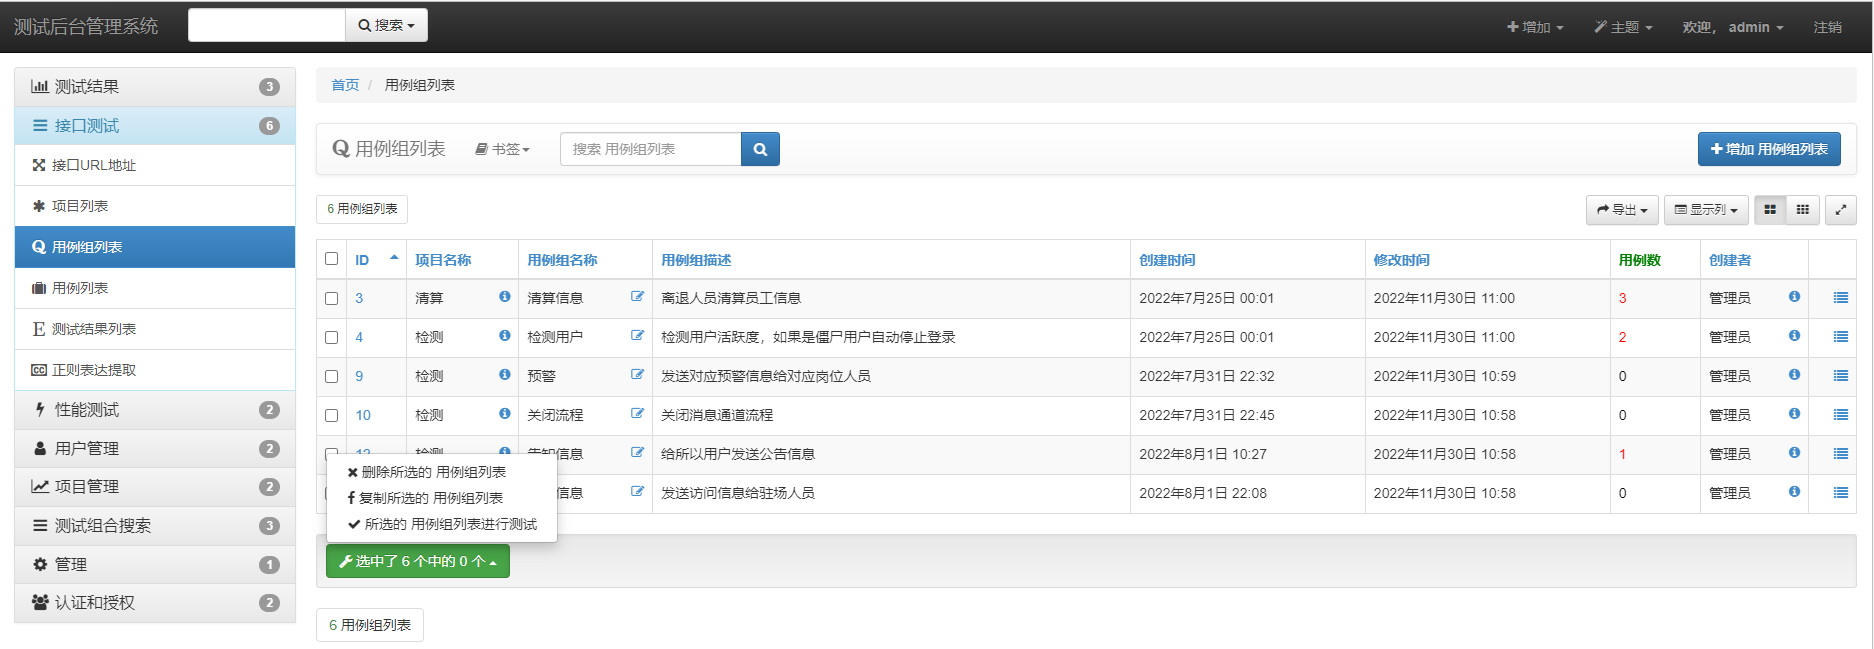Check the box for row ID 10
This screenshot has width=1874, height=649.
coord(332,415)
